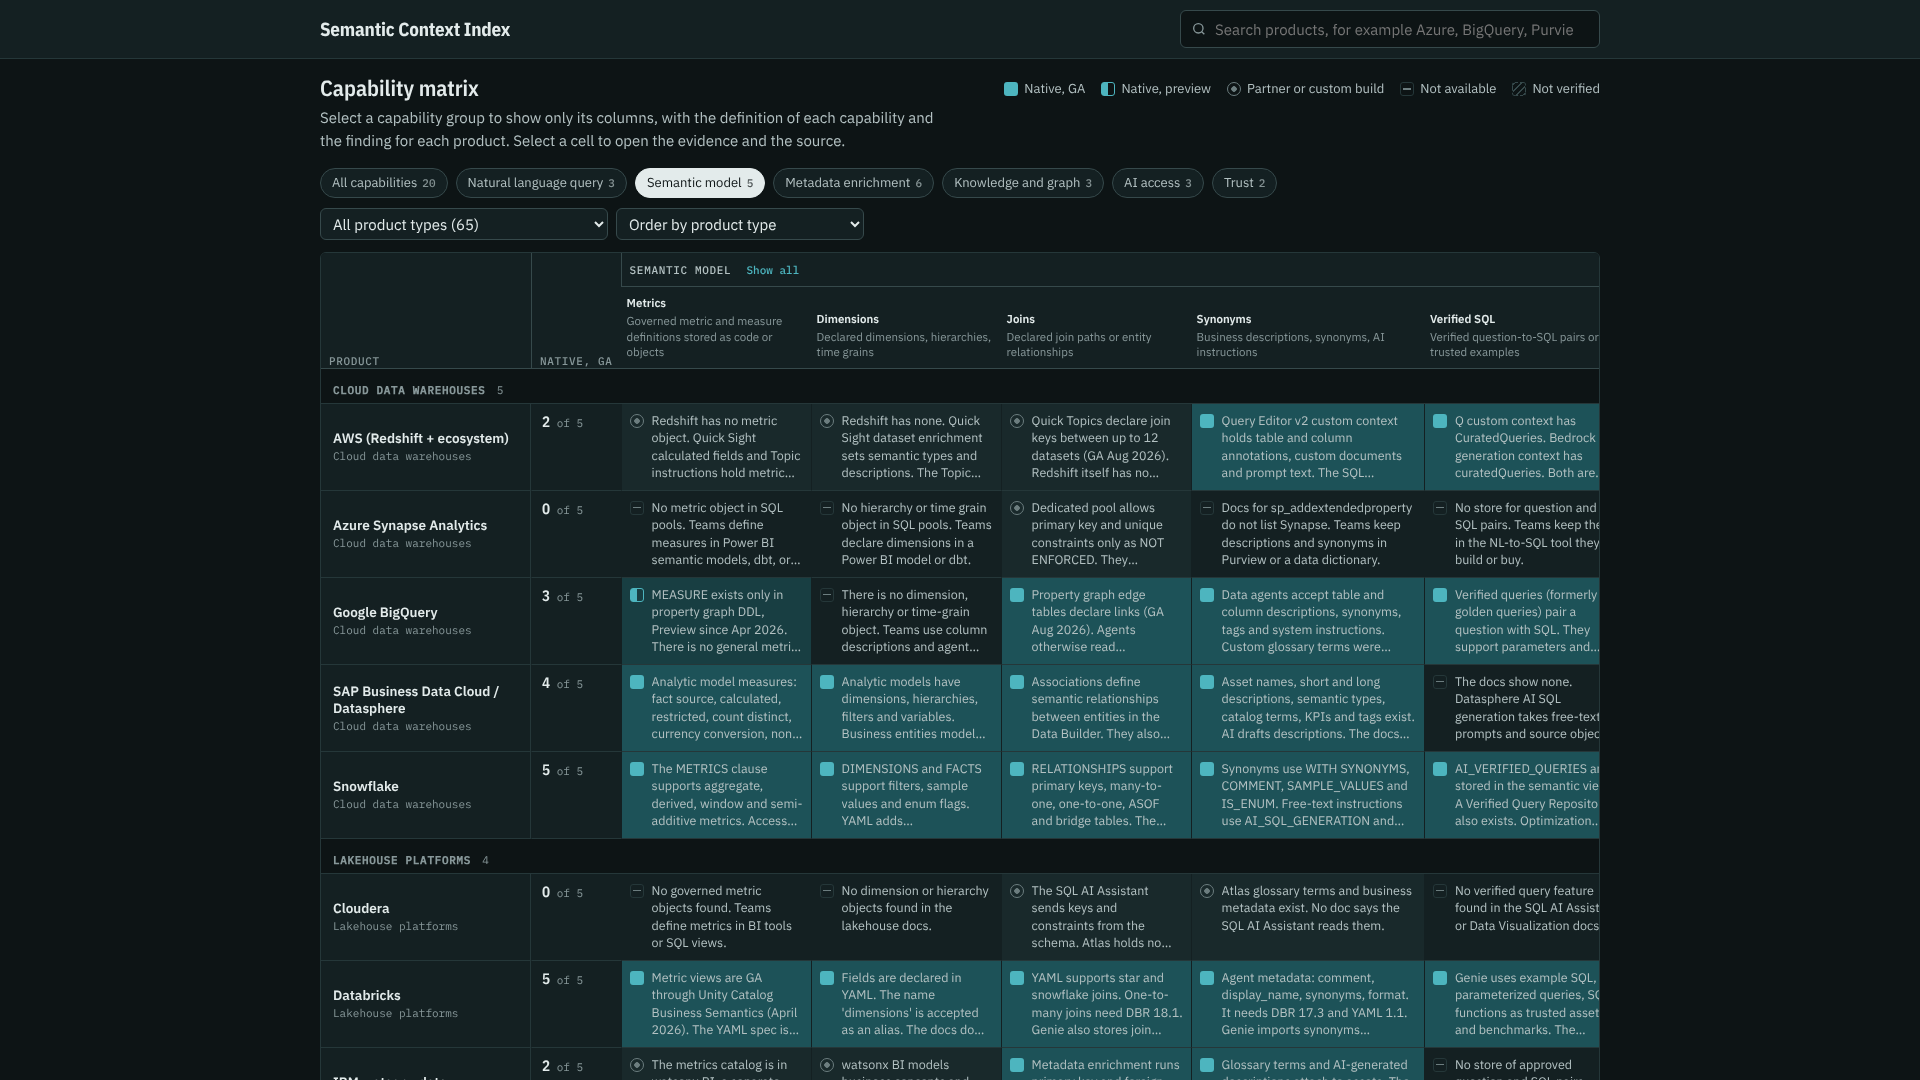Click the Native, GA legend swatch
Image resolution: width=1920 pixels, height=1080 pixels.
pos(1011,89)
